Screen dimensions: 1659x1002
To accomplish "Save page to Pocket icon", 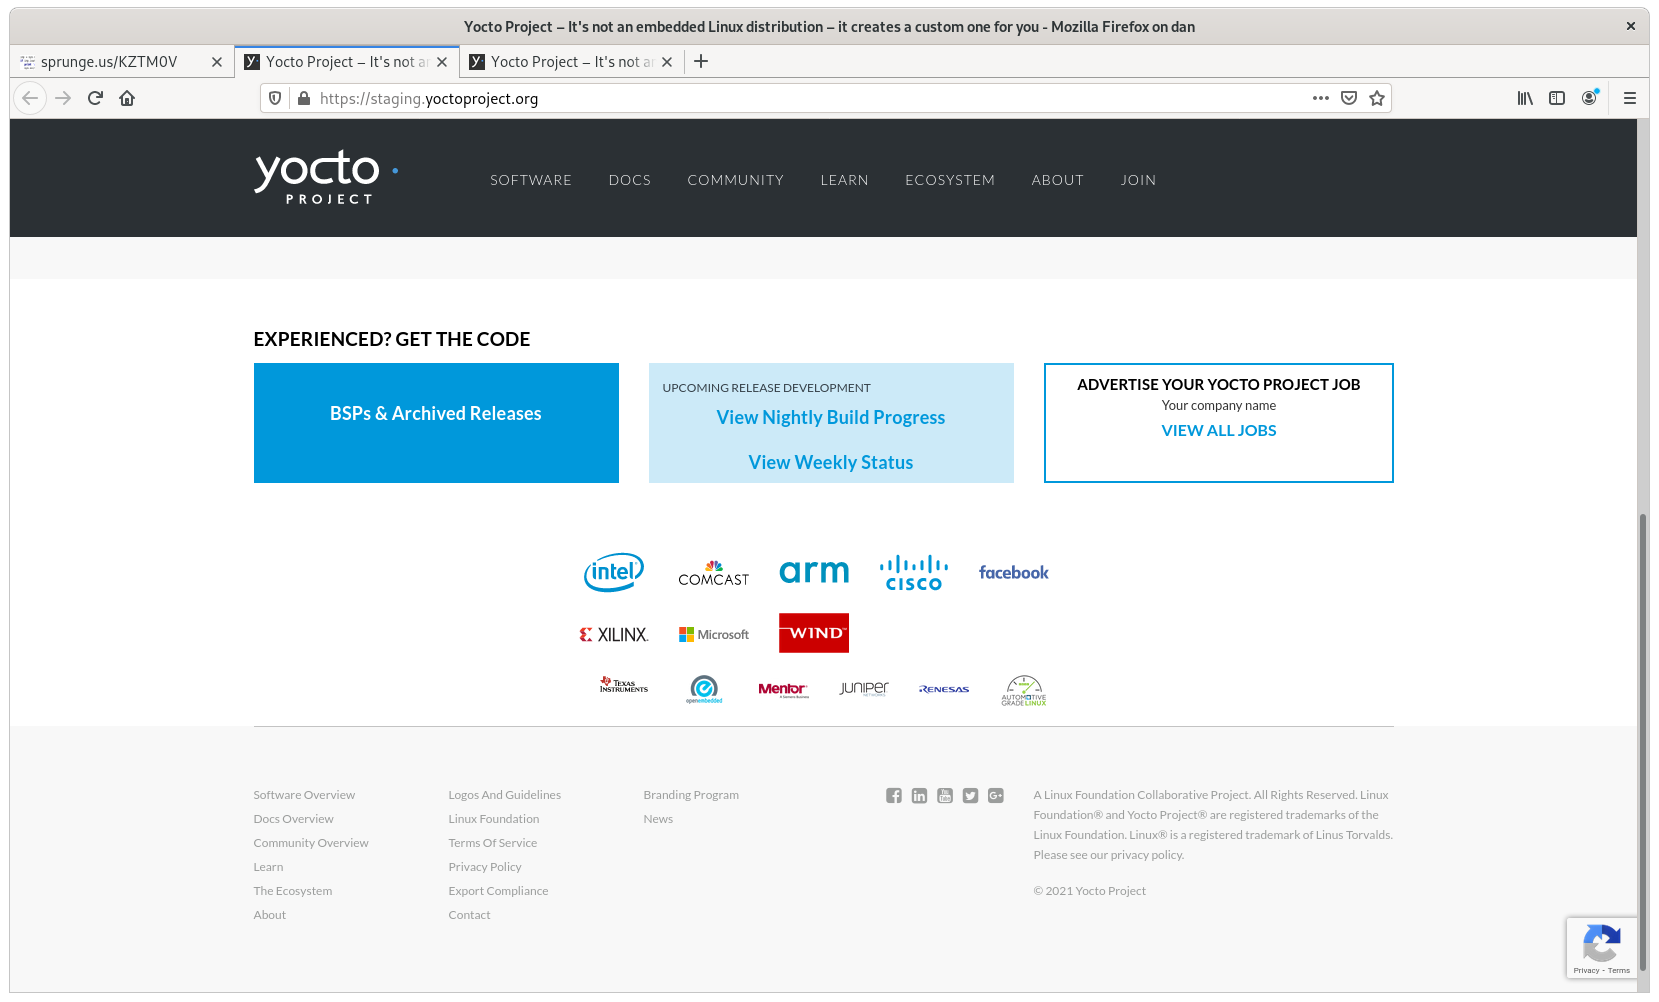I will [1349, 98].
